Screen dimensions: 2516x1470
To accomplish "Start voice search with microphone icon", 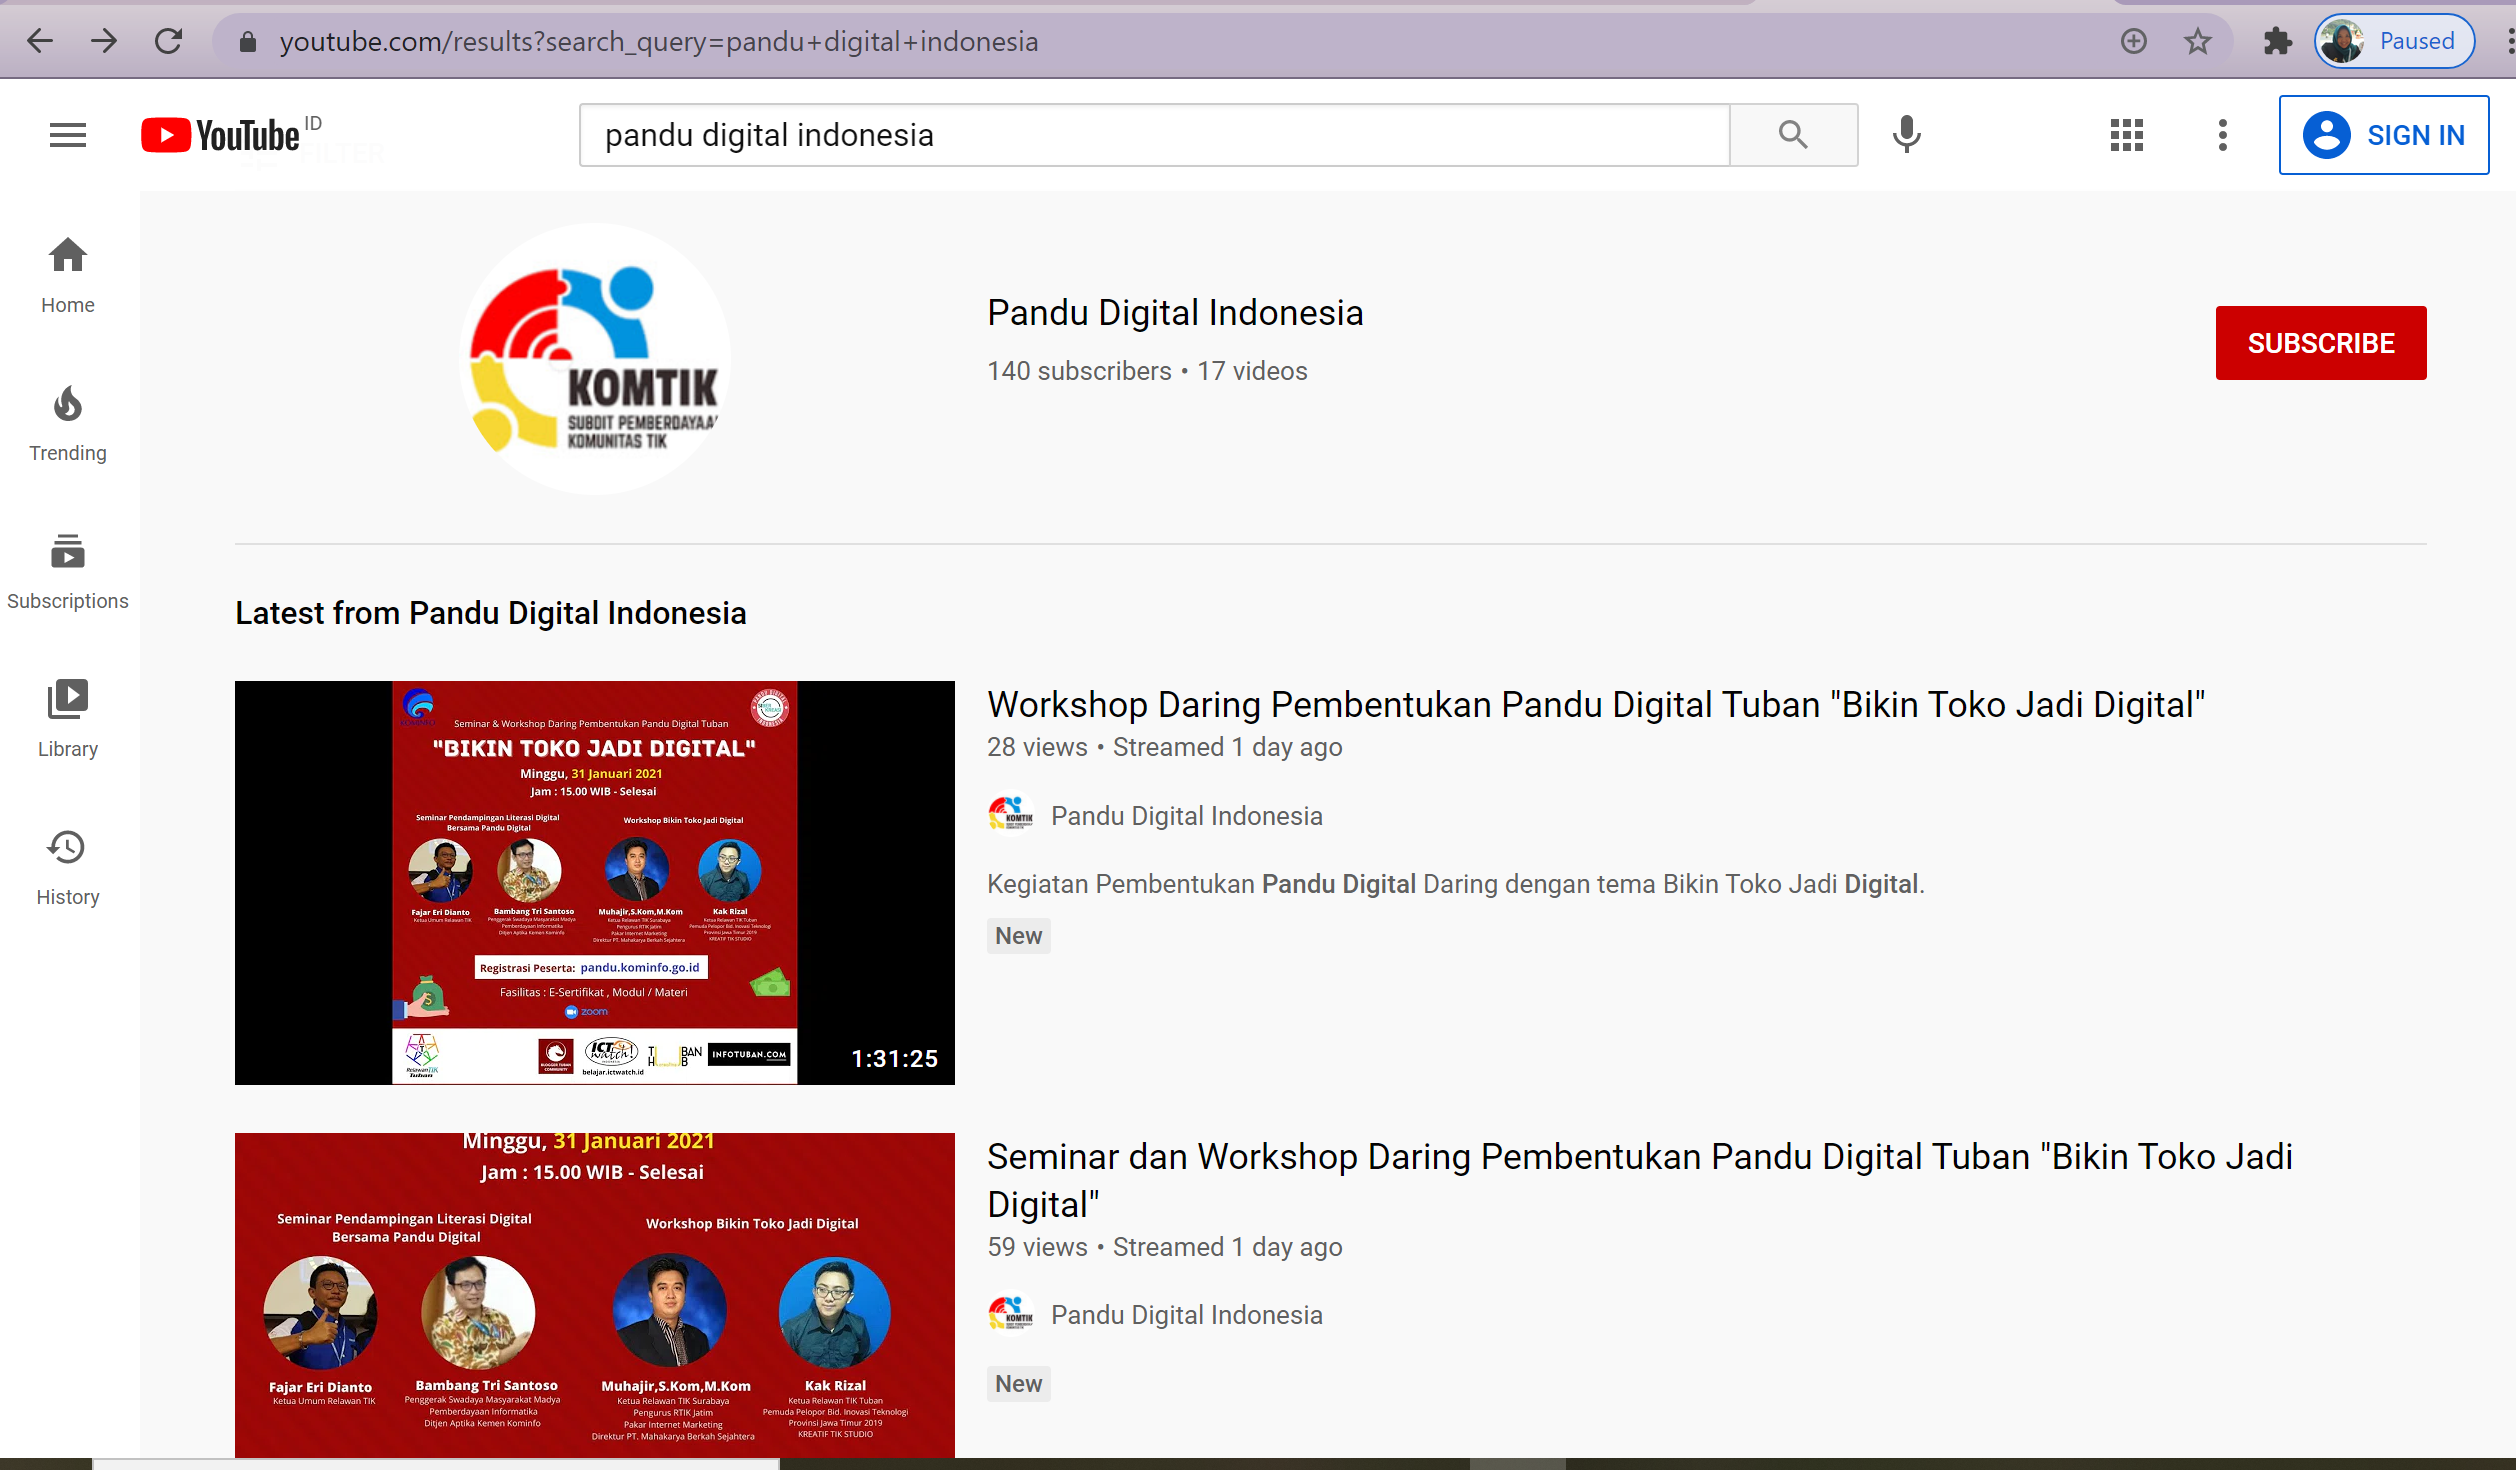I will click(x=1906, y=135).
